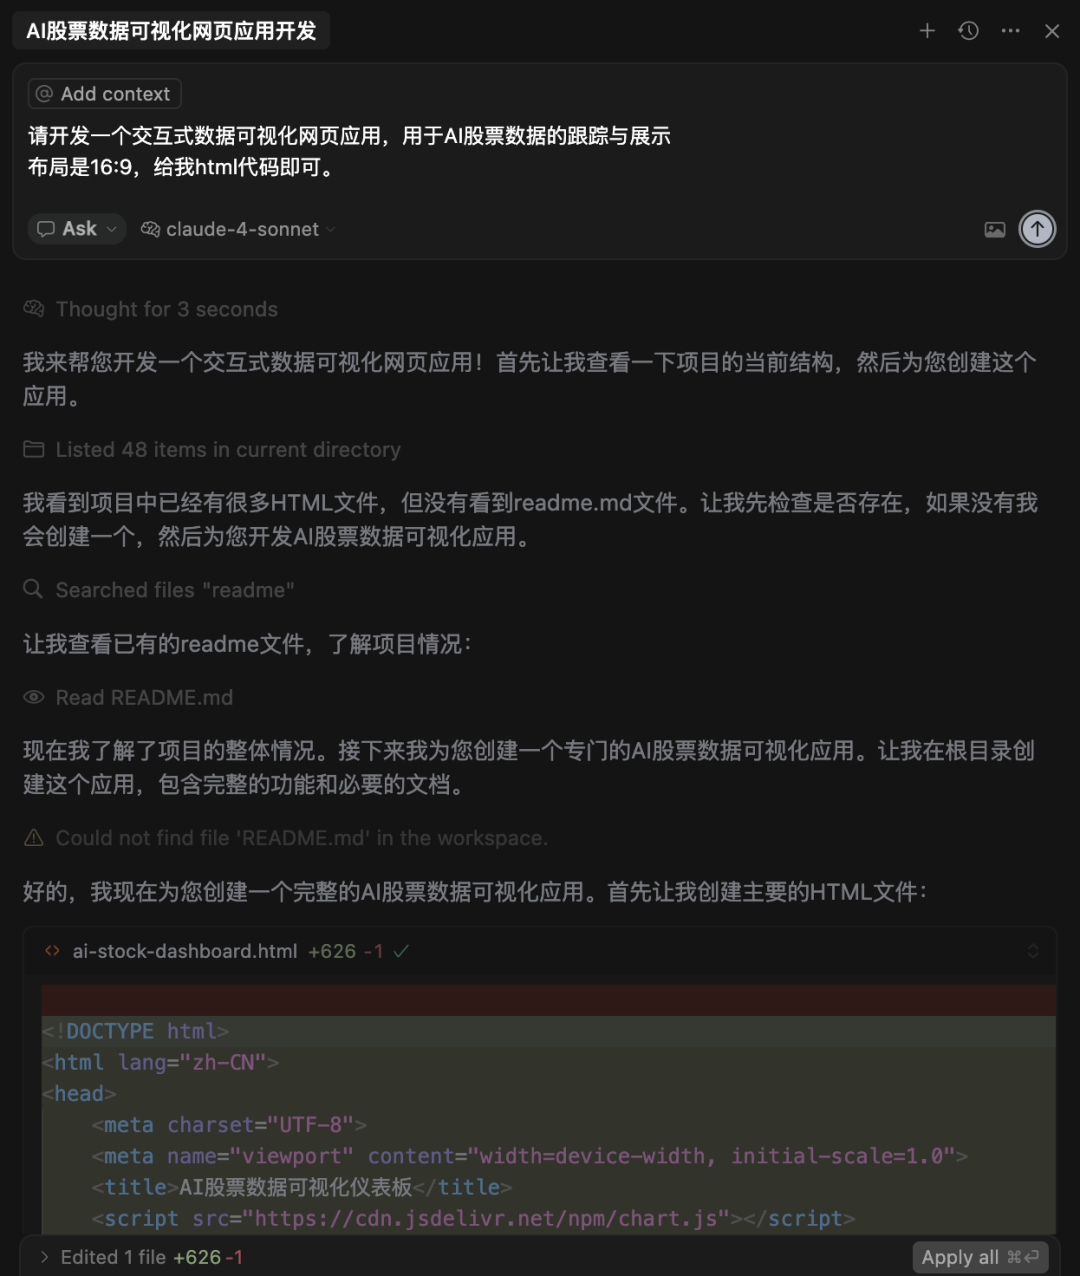
Task: Open chat history clock icon
Action: tap(968, 31)
